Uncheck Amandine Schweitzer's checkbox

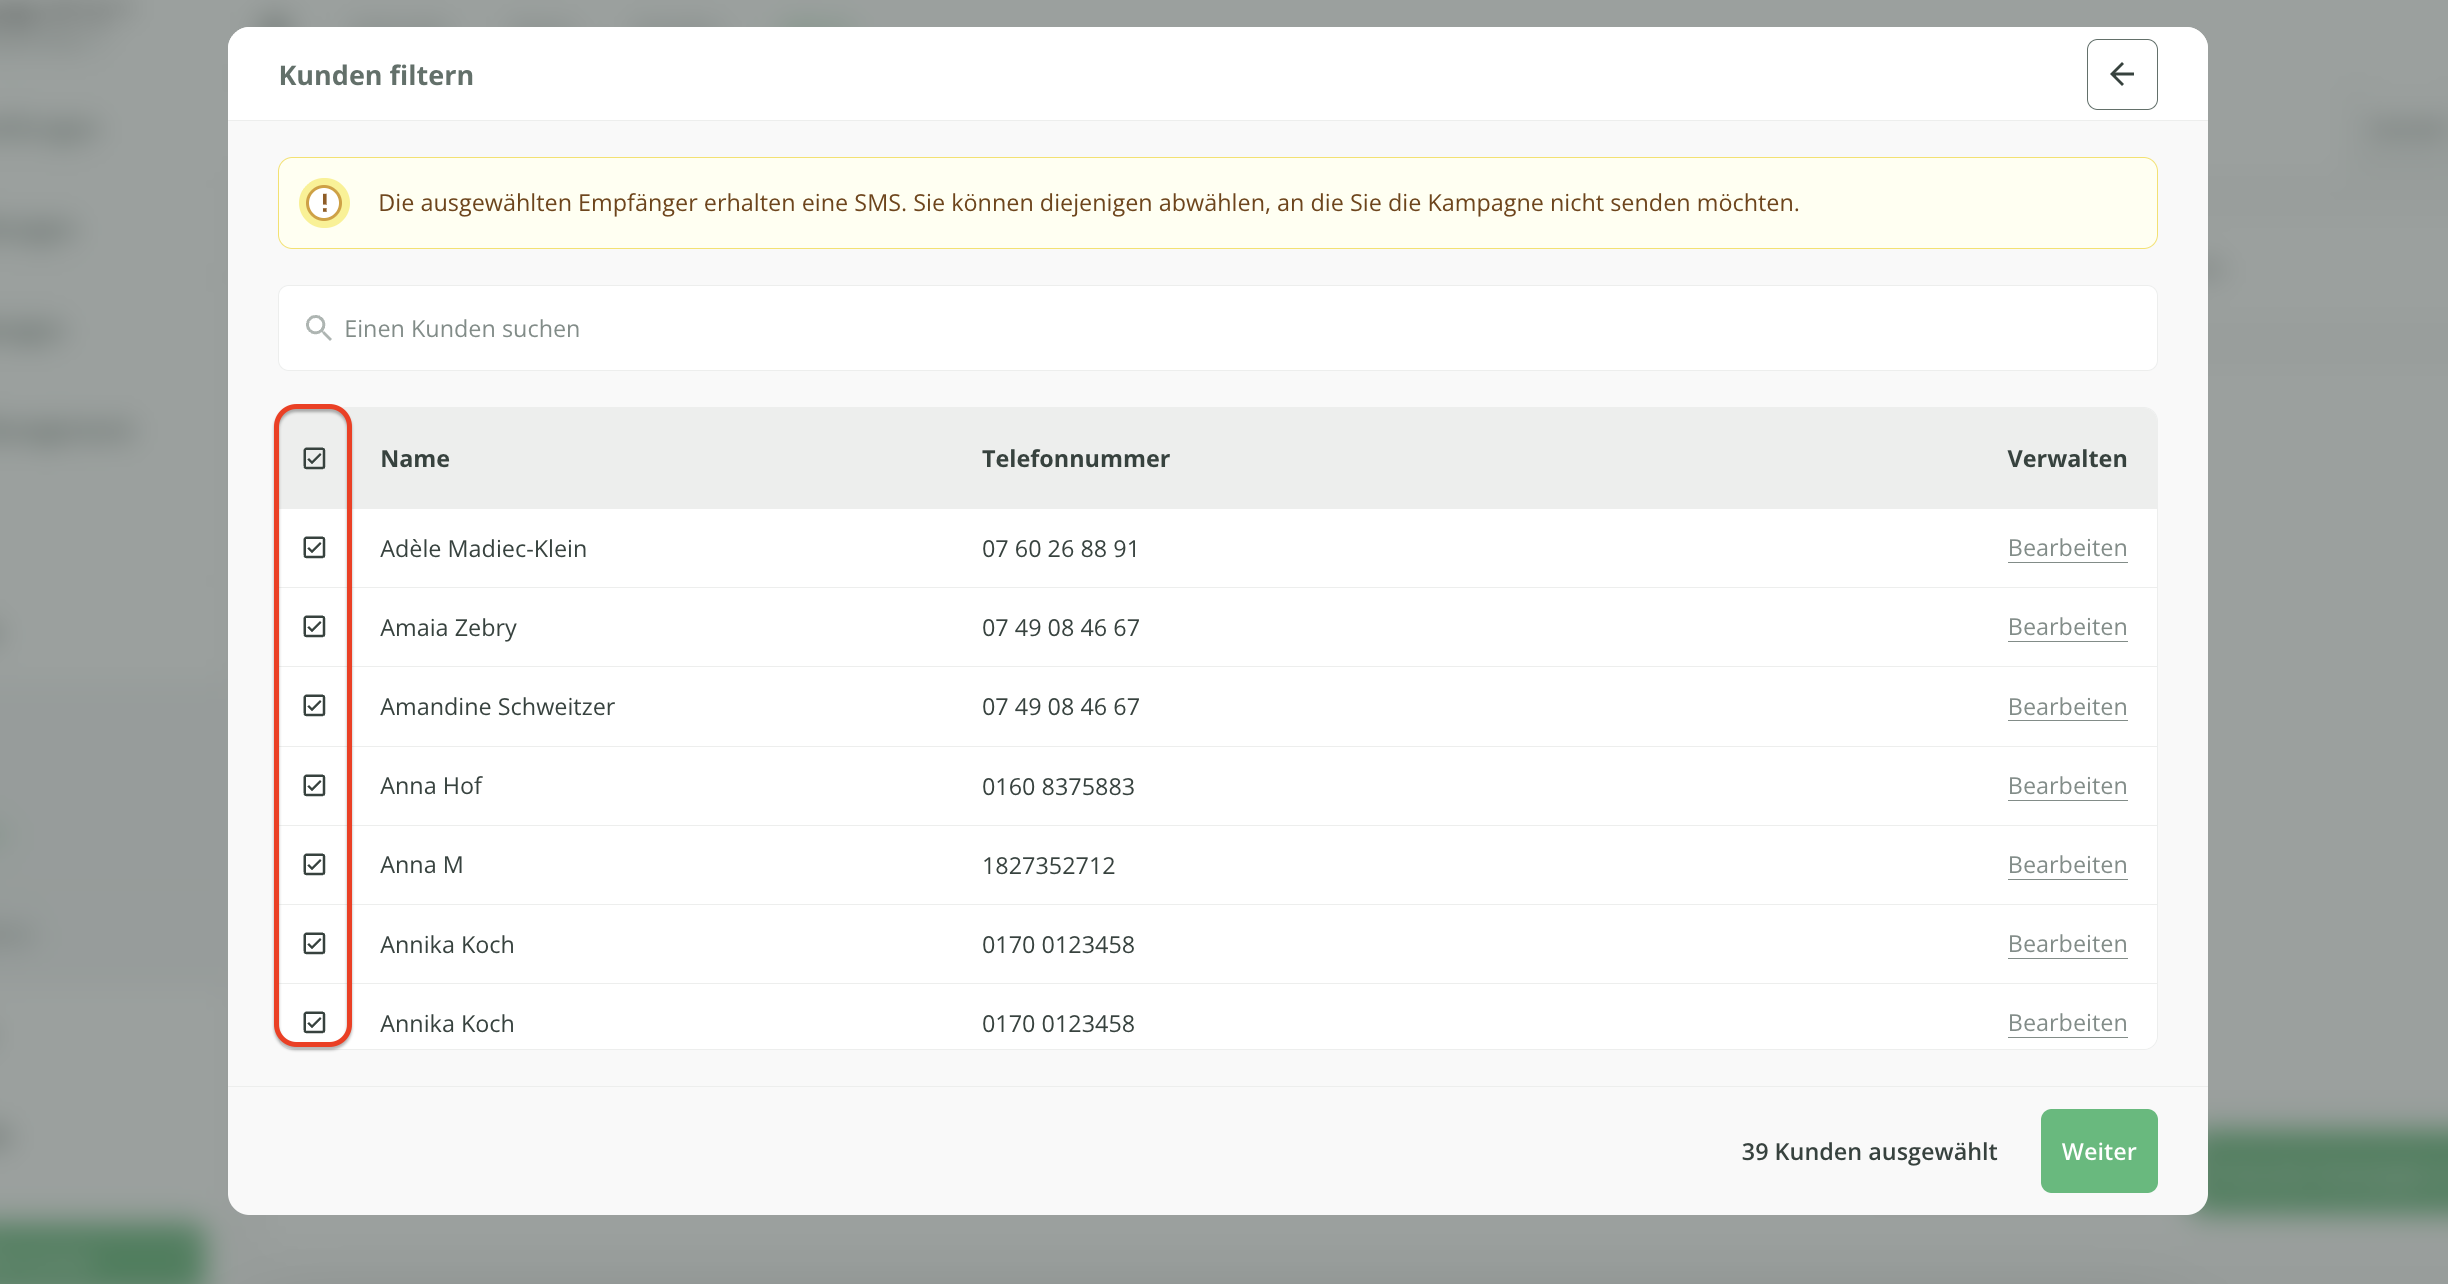click(x=314, y=706)
